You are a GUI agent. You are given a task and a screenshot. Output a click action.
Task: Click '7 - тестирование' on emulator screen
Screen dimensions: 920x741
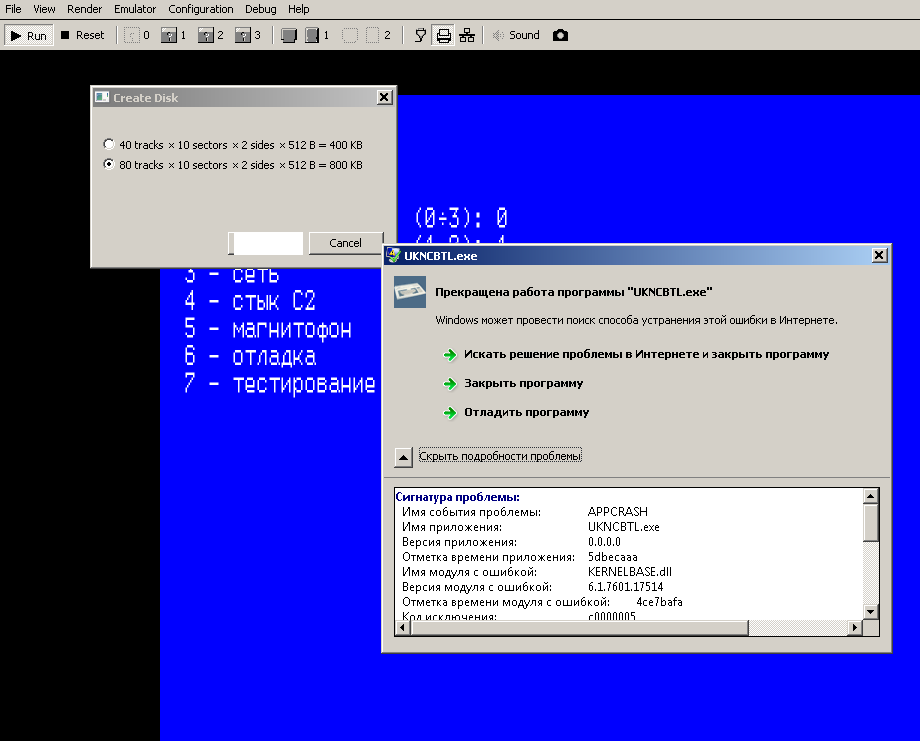[x=280, y=384]
